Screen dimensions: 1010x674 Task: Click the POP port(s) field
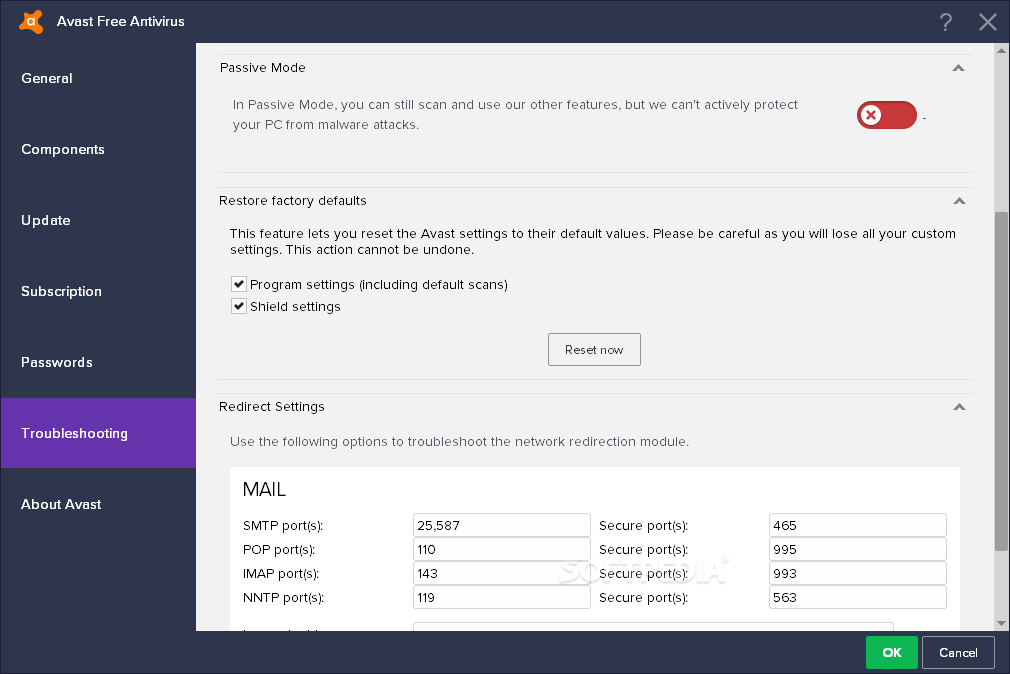[x=501, y=549]
